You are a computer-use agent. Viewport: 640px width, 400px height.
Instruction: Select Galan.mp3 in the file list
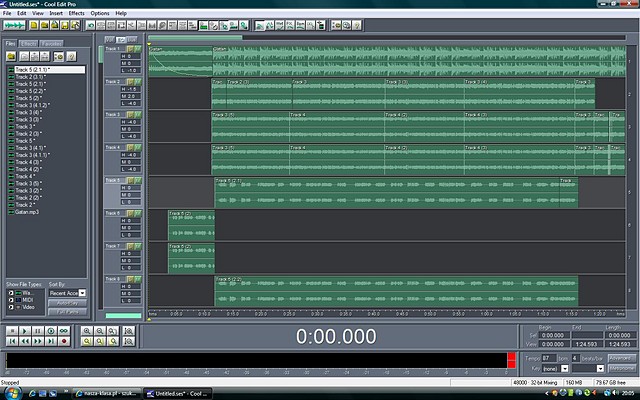27,212
